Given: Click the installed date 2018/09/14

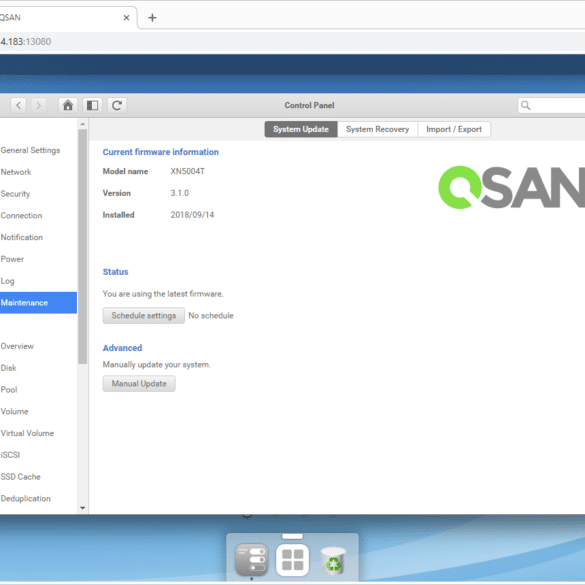Looking at the screenshot, I should 193,215.
